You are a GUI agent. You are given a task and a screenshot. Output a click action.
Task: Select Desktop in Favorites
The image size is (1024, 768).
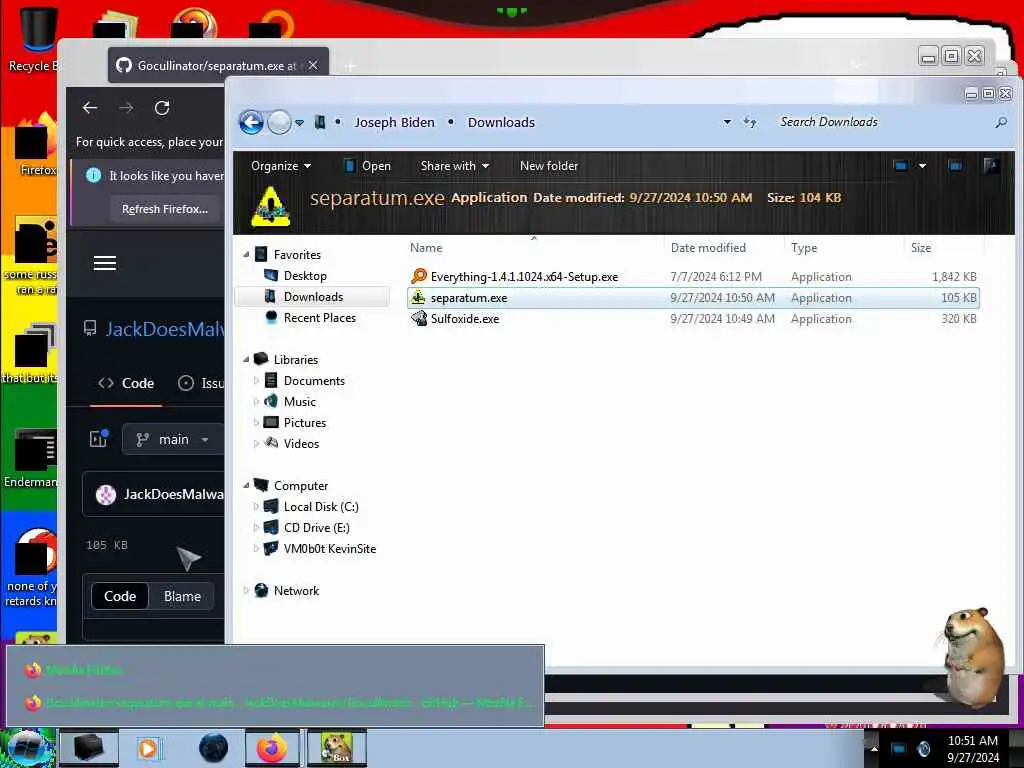coord(304,276)
